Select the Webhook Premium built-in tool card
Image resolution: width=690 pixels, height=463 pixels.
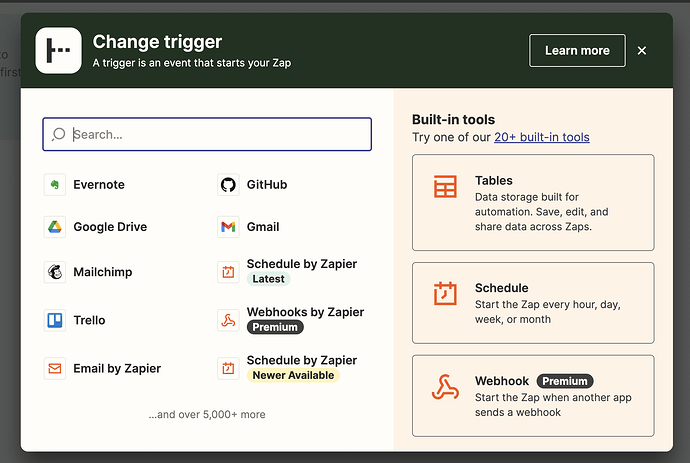pos(533,396)
